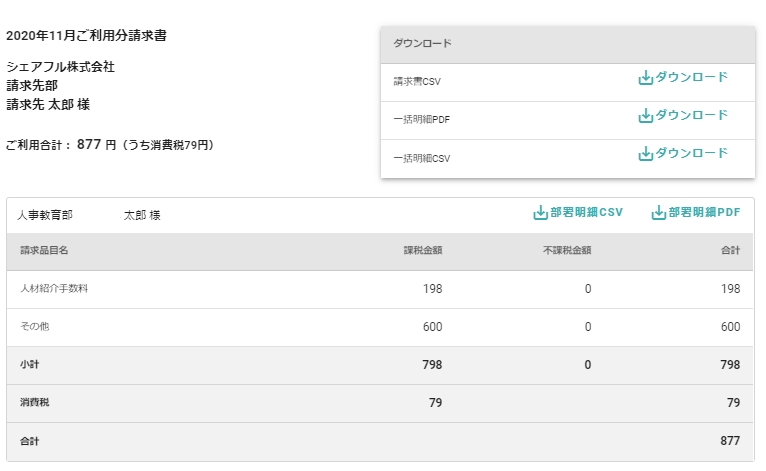The image size is (766, 471).
Task: Click the 不課税金額 column header
Action: (565, 250)
